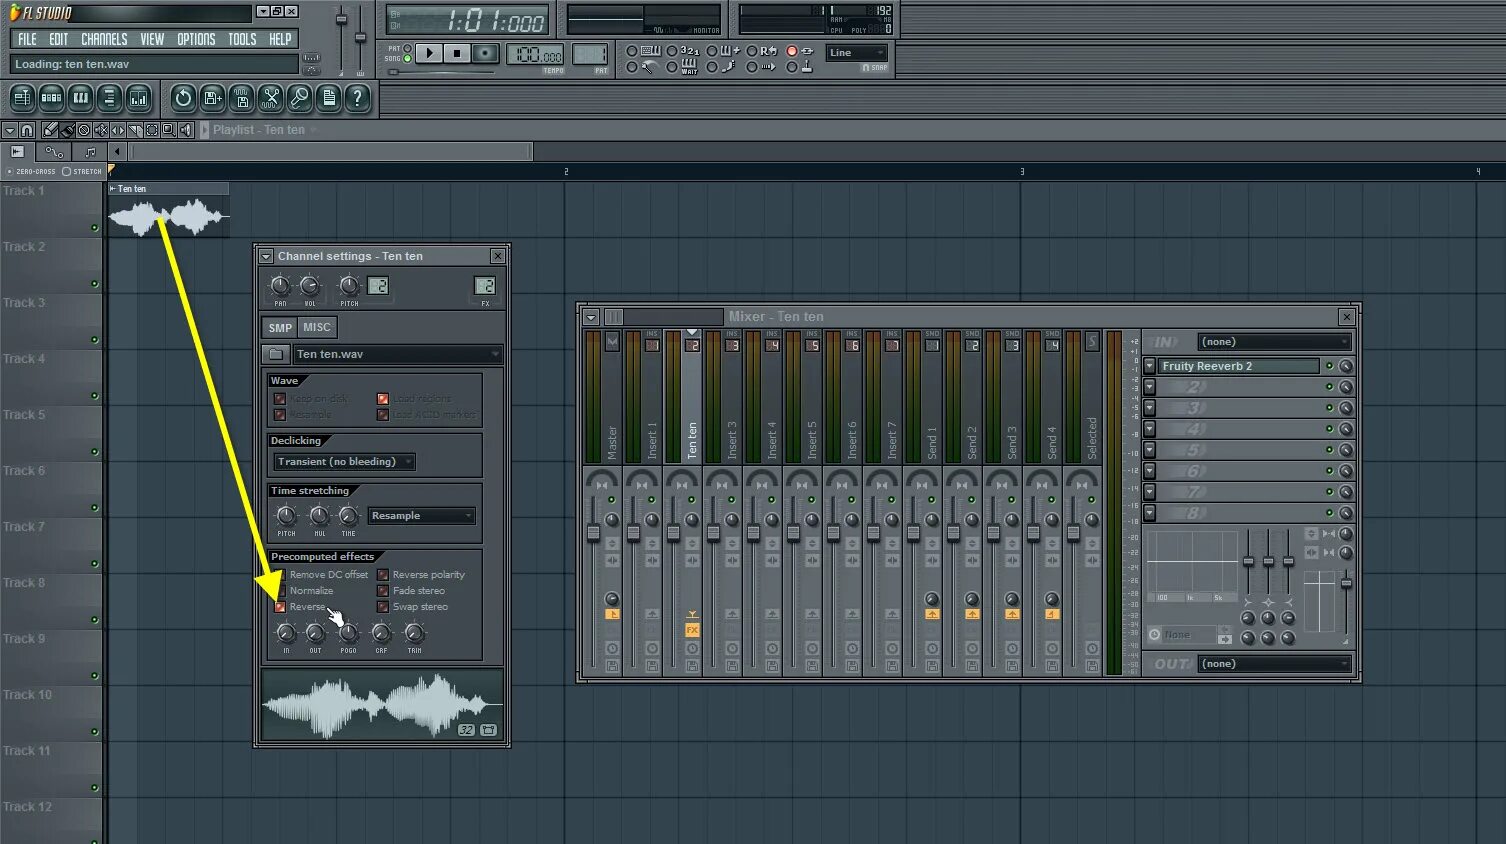
Task: Open the CHANNELS menu
Action: [104, 39]
